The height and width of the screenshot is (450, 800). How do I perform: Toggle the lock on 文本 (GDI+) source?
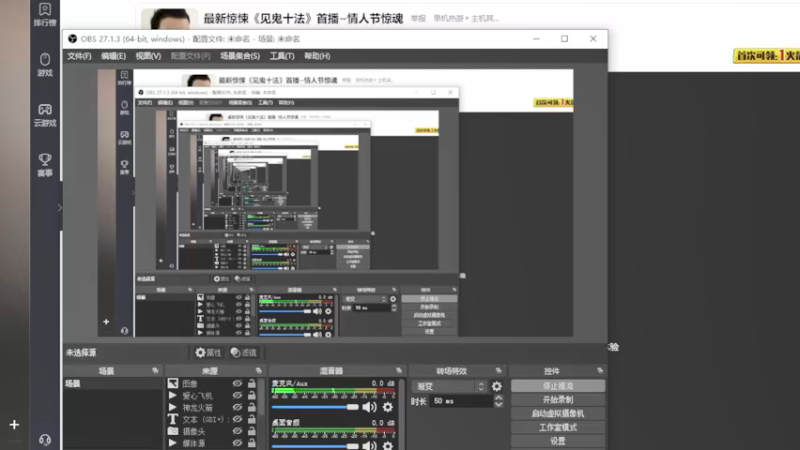click(x=252, y=419)
